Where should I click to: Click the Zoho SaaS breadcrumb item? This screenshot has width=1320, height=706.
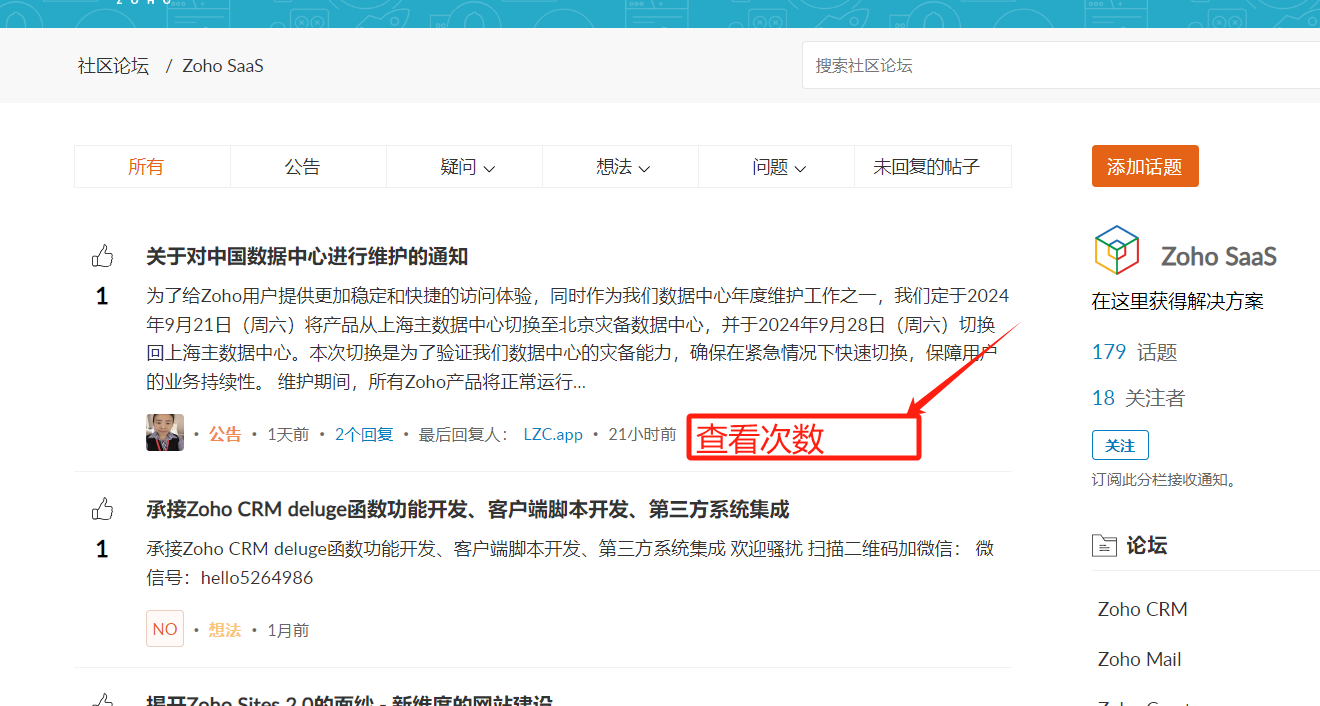(x=223, y=66)
